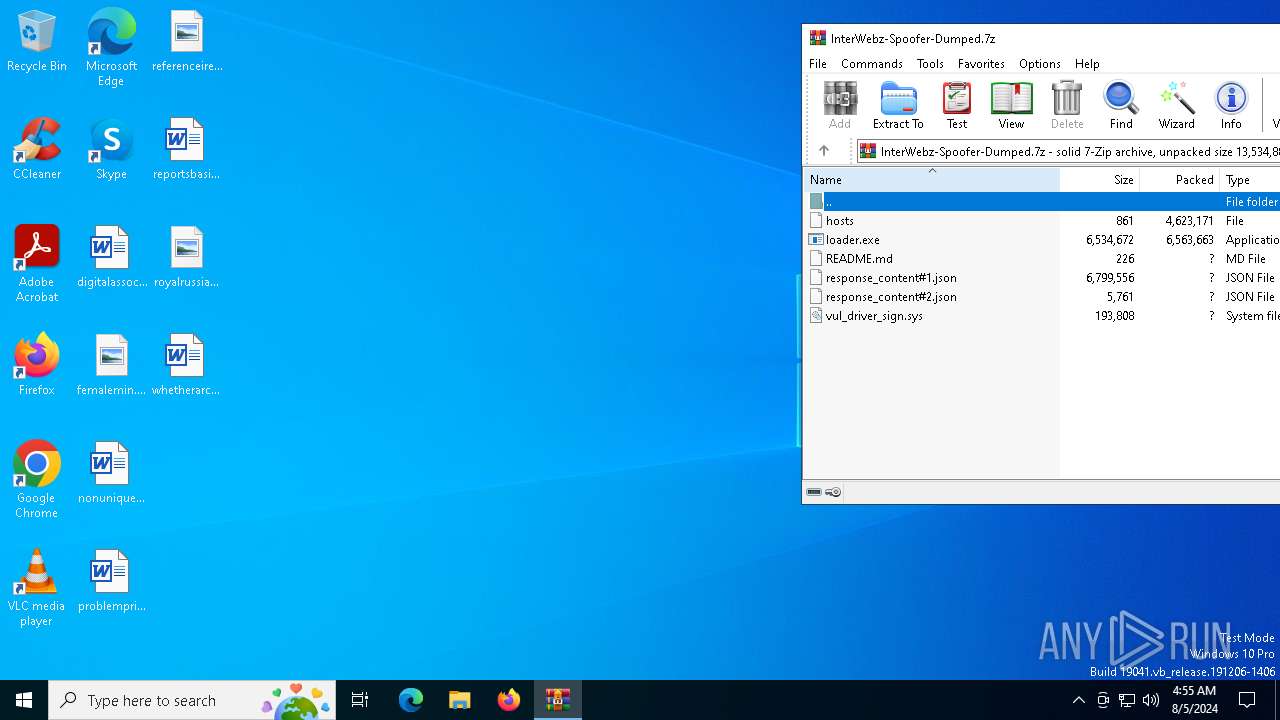This screenshot has width=1280, height=720.
Task: Open the notification center icon
Action: pyautogui.click(x=1248, y=700)
